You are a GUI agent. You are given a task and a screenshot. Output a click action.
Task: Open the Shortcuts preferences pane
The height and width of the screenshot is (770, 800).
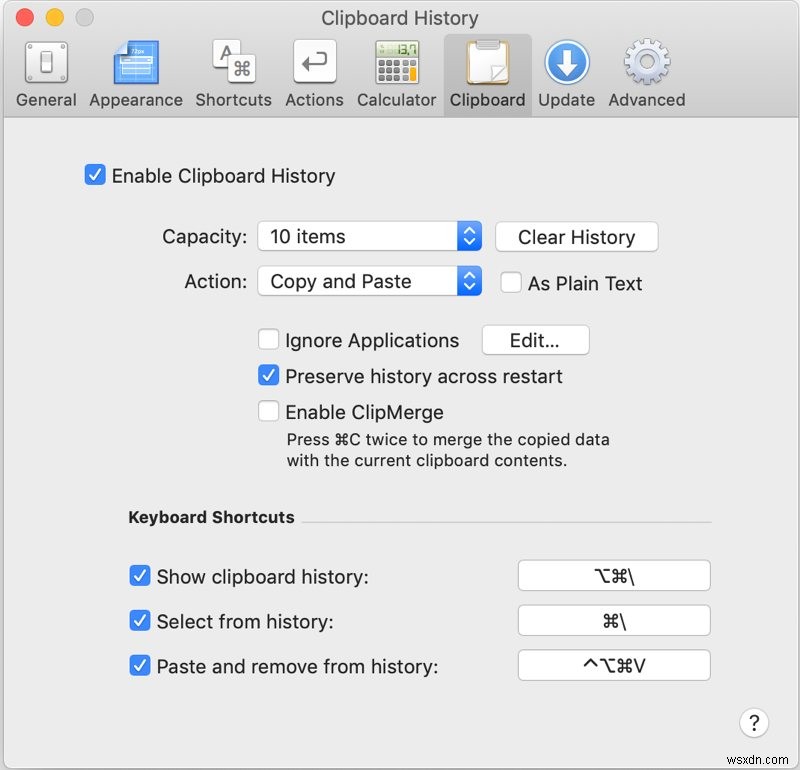[x=233, y=62]
